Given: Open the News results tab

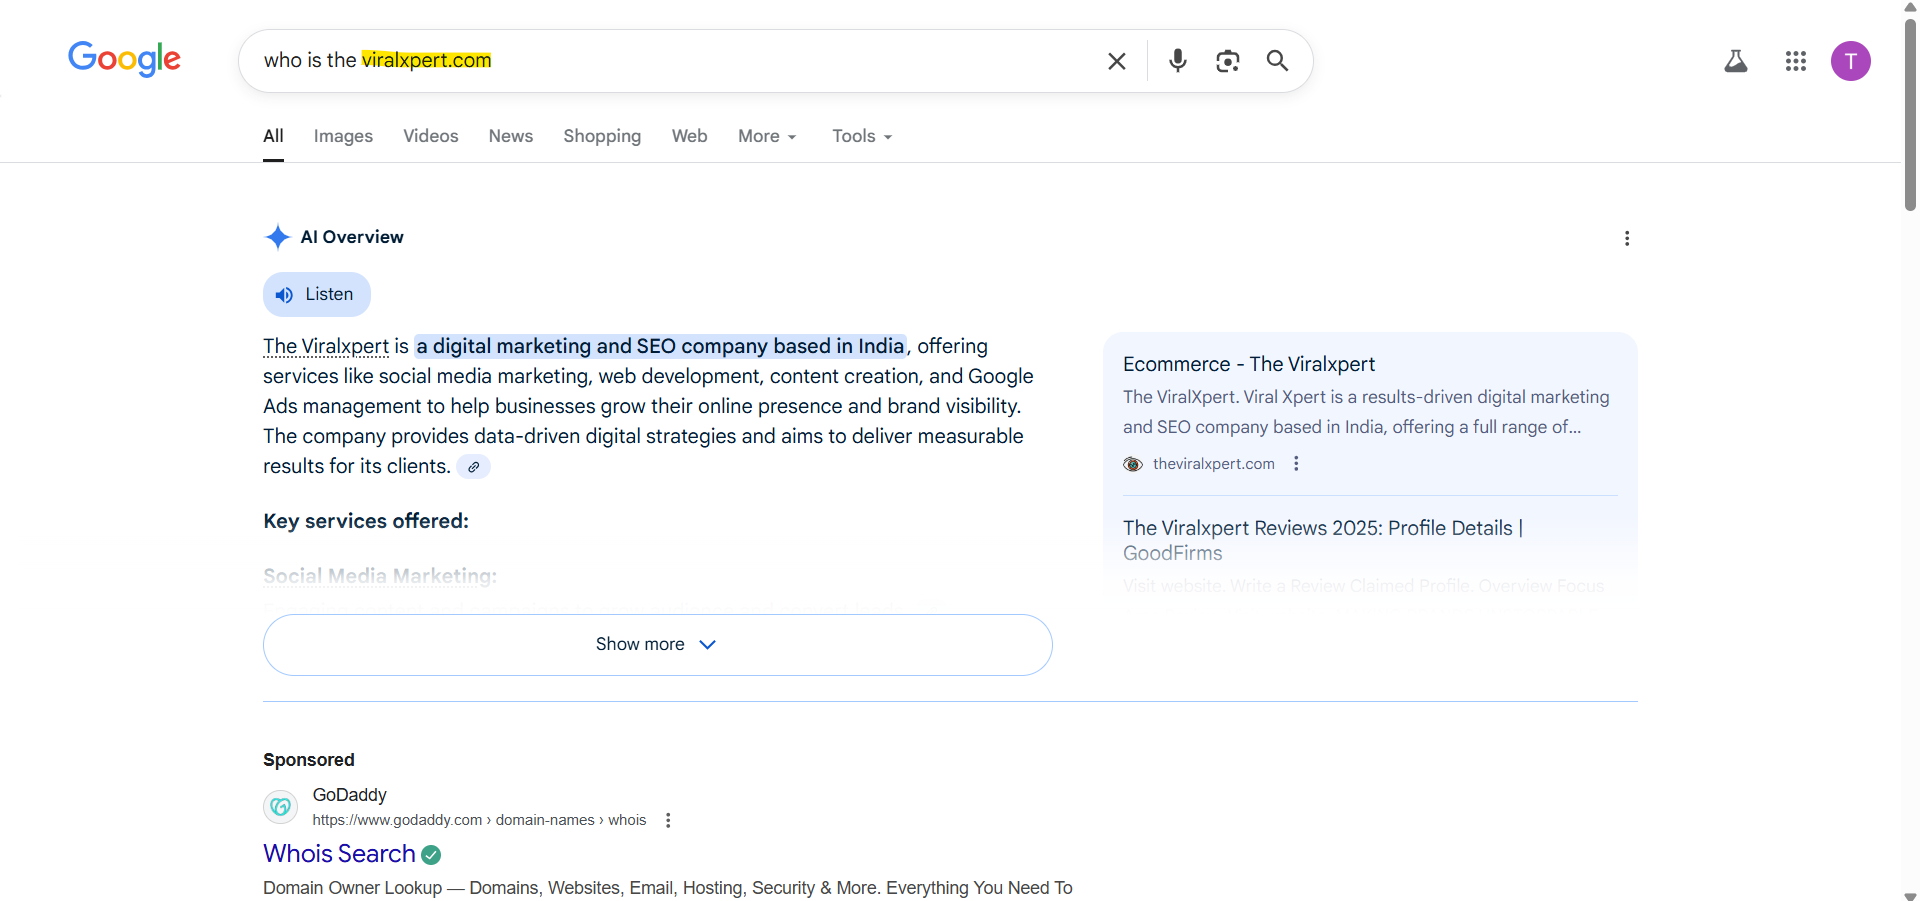Looking at the screenshot, I should pyautogui.click(x=510, y=136).
